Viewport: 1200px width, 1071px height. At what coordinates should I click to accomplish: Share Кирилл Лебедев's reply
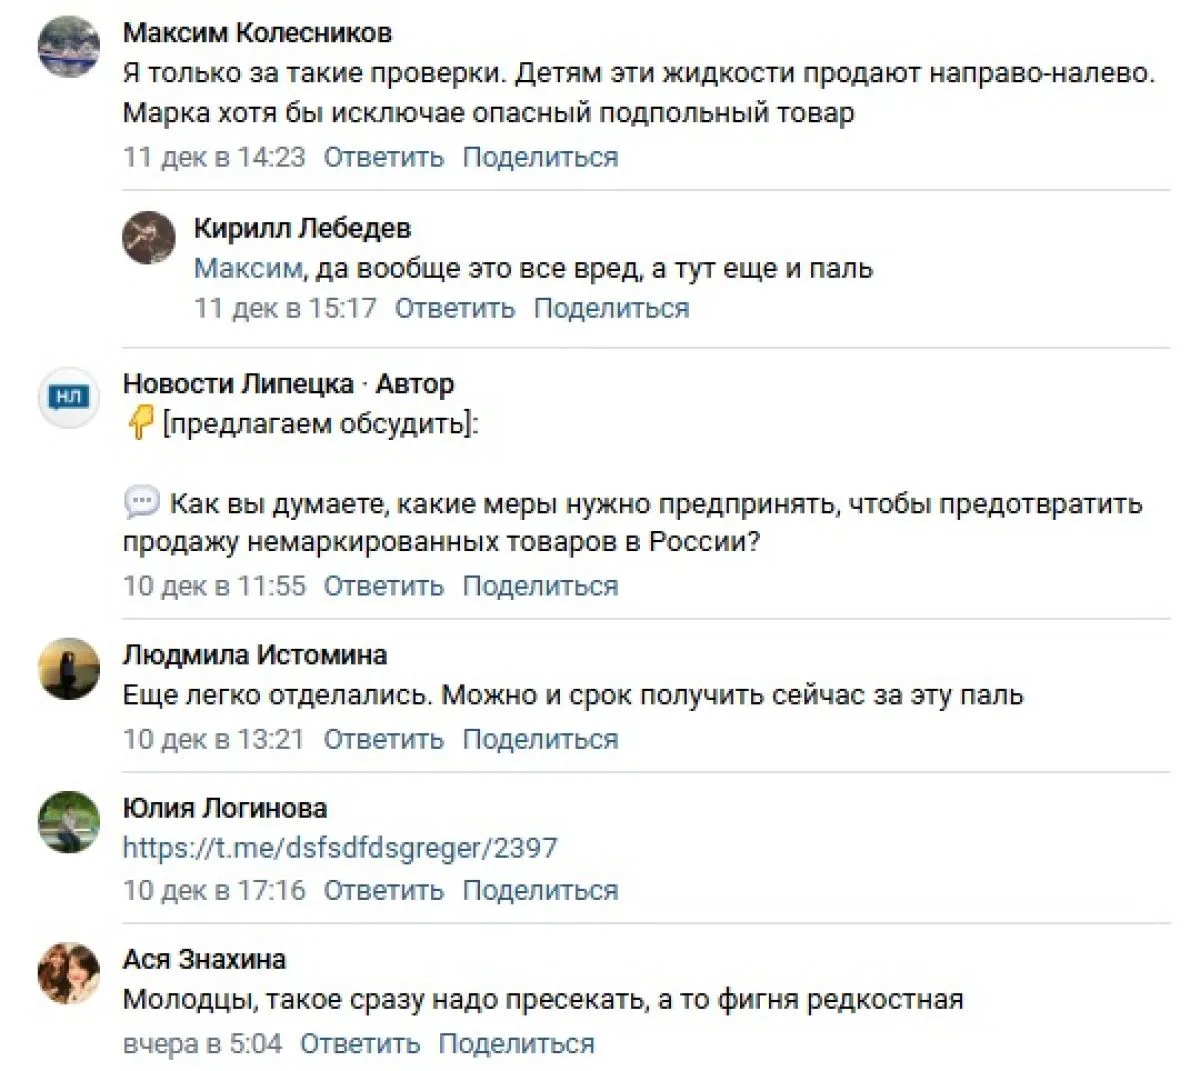point(611,308)
